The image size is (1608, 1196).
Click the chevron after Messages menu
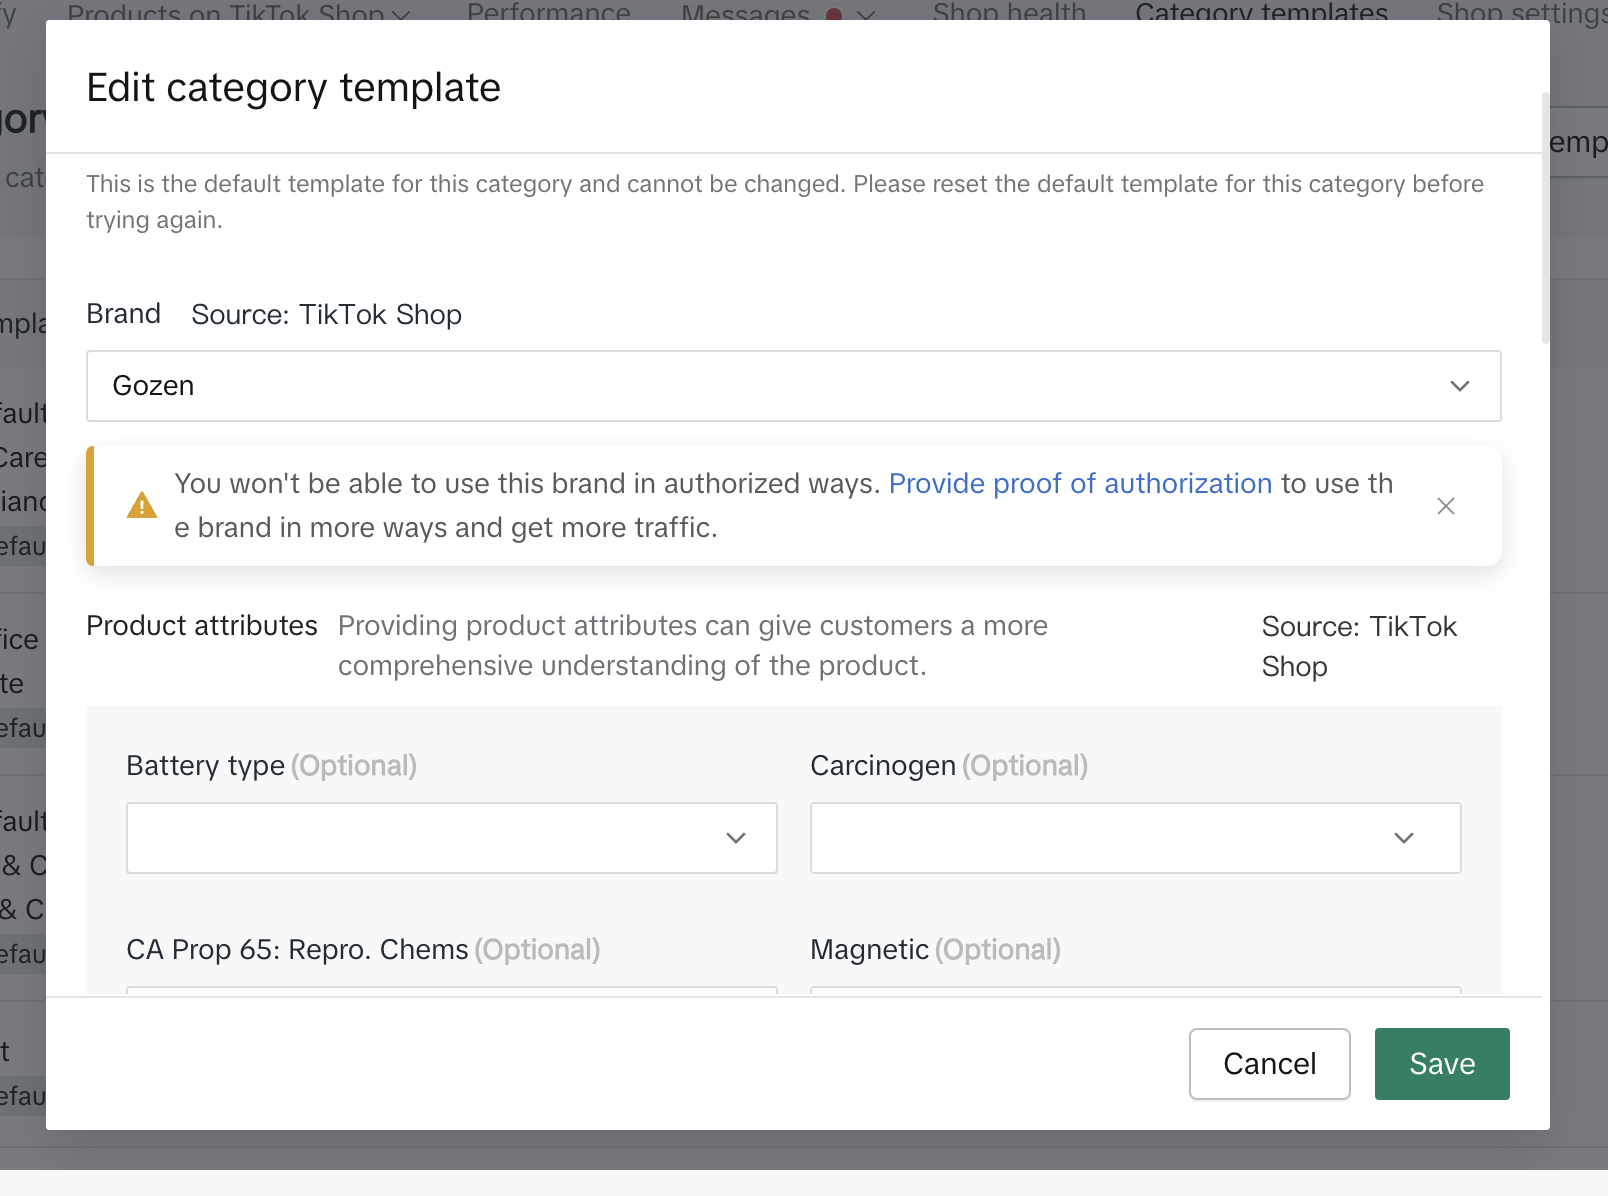866,14
